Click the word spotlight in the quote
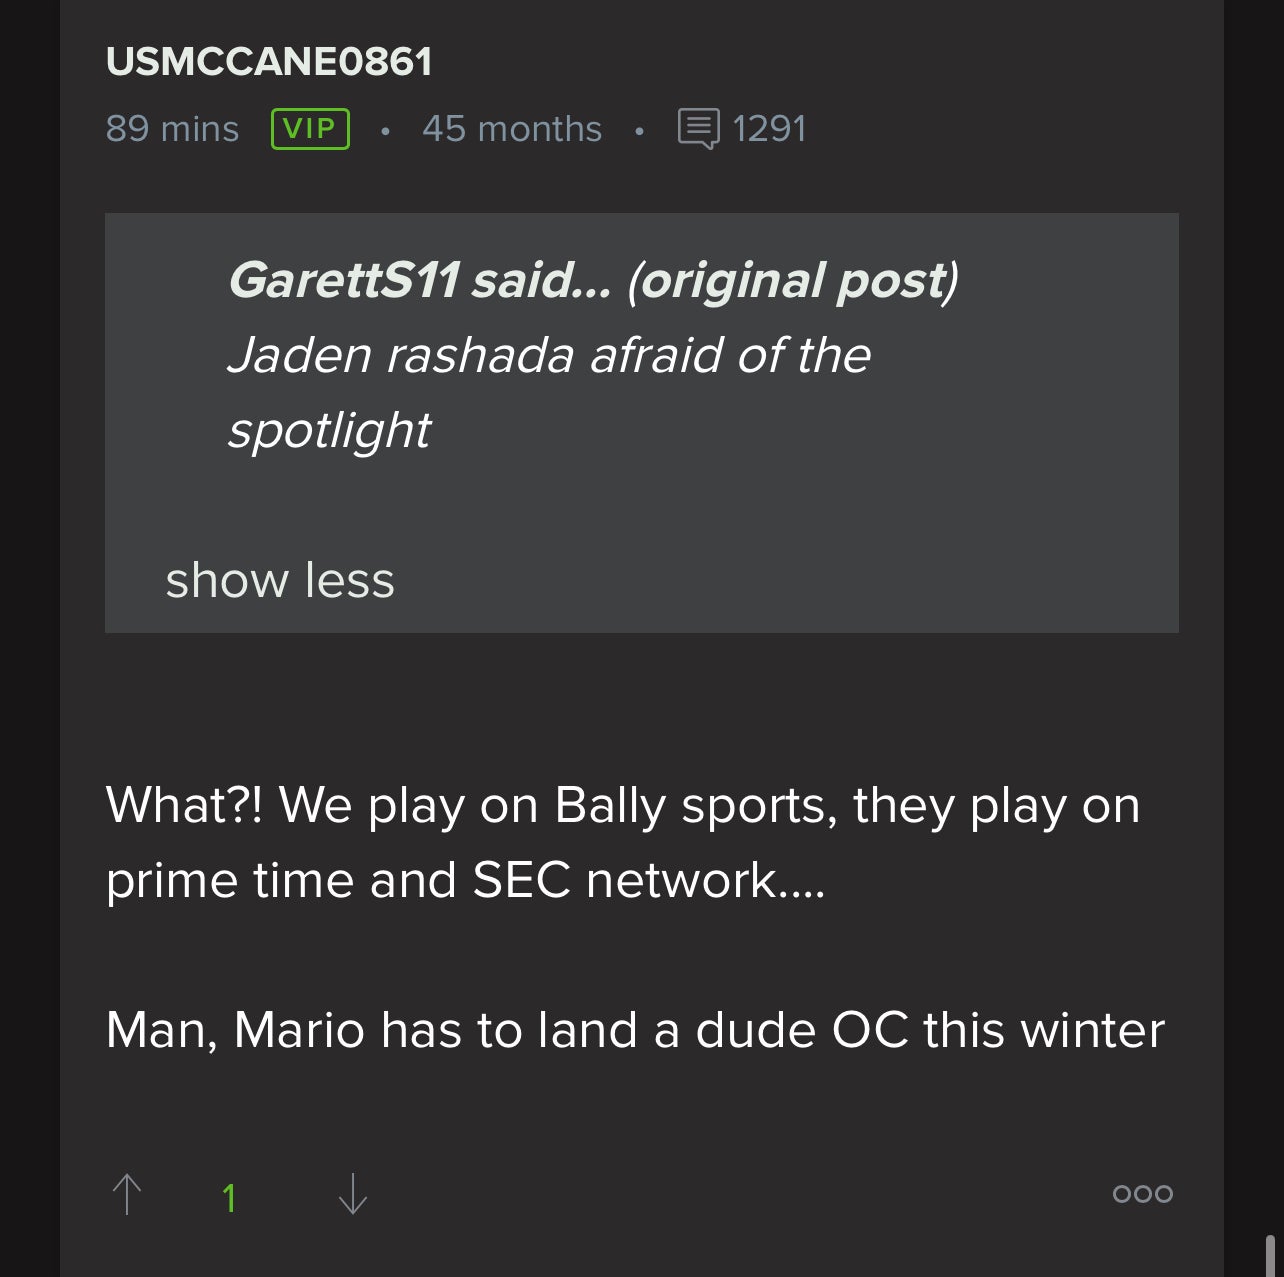 point(329,430)
